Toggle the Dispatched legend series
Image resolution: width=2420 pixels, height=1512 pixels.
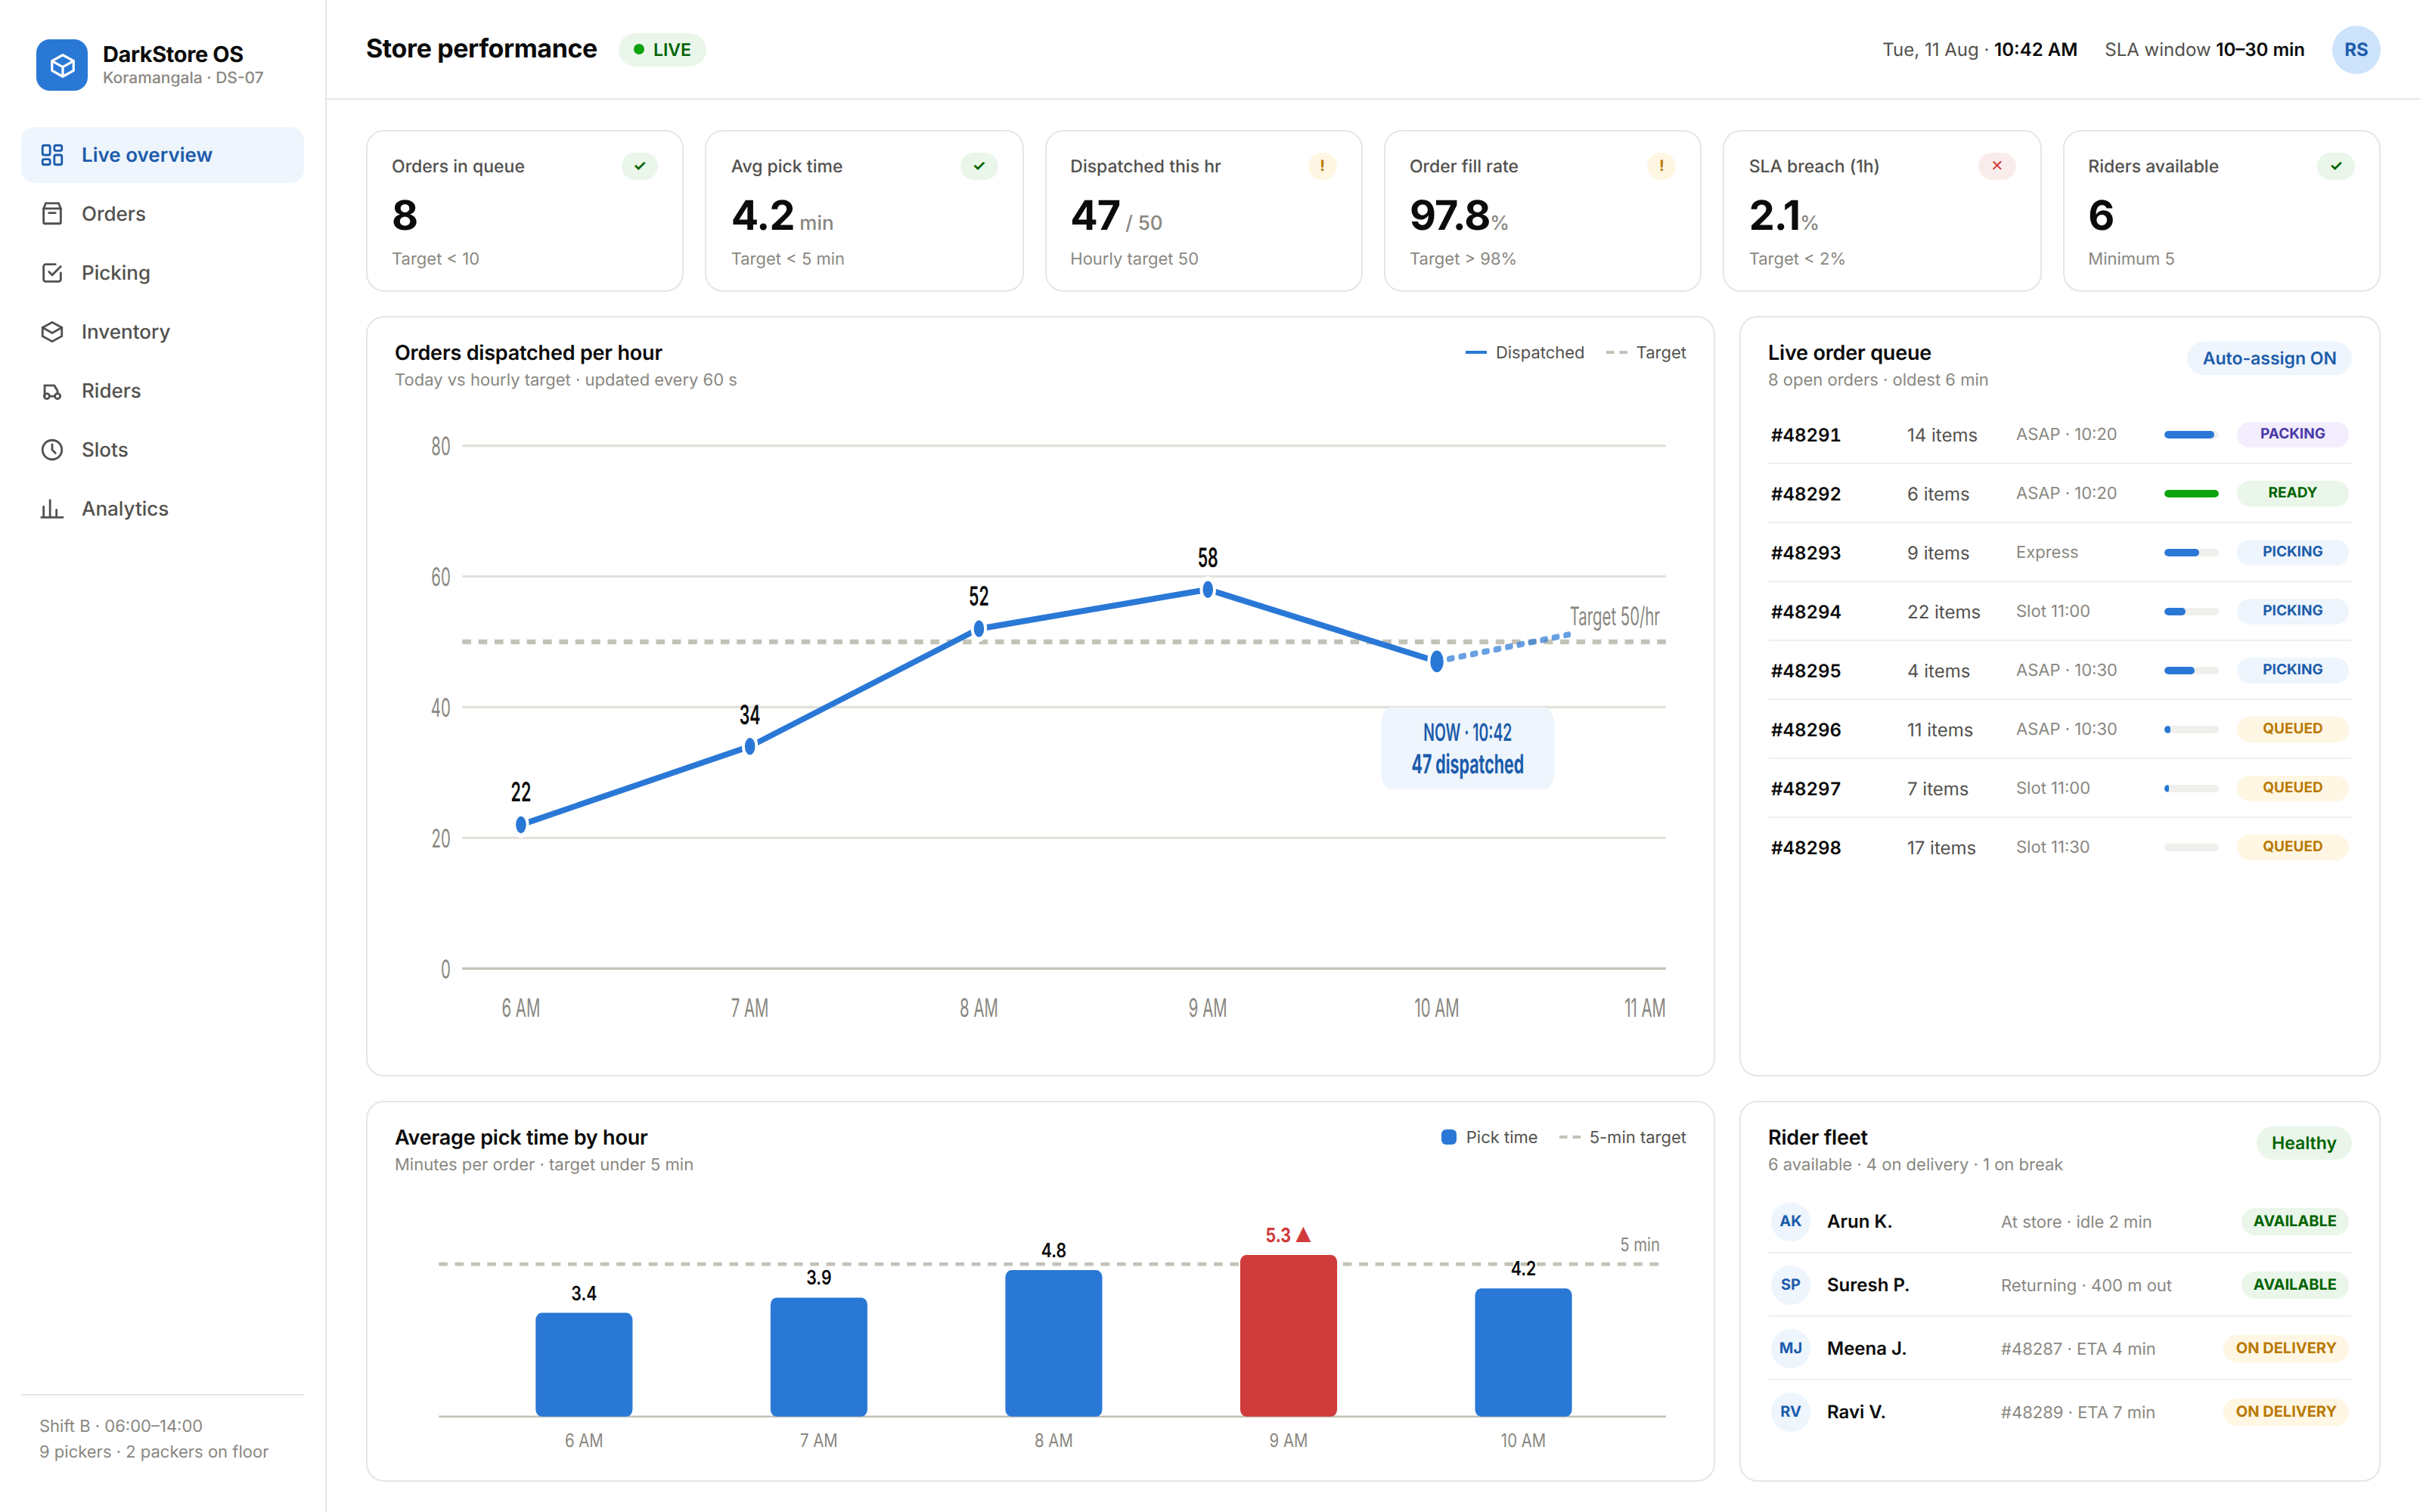1524,353
